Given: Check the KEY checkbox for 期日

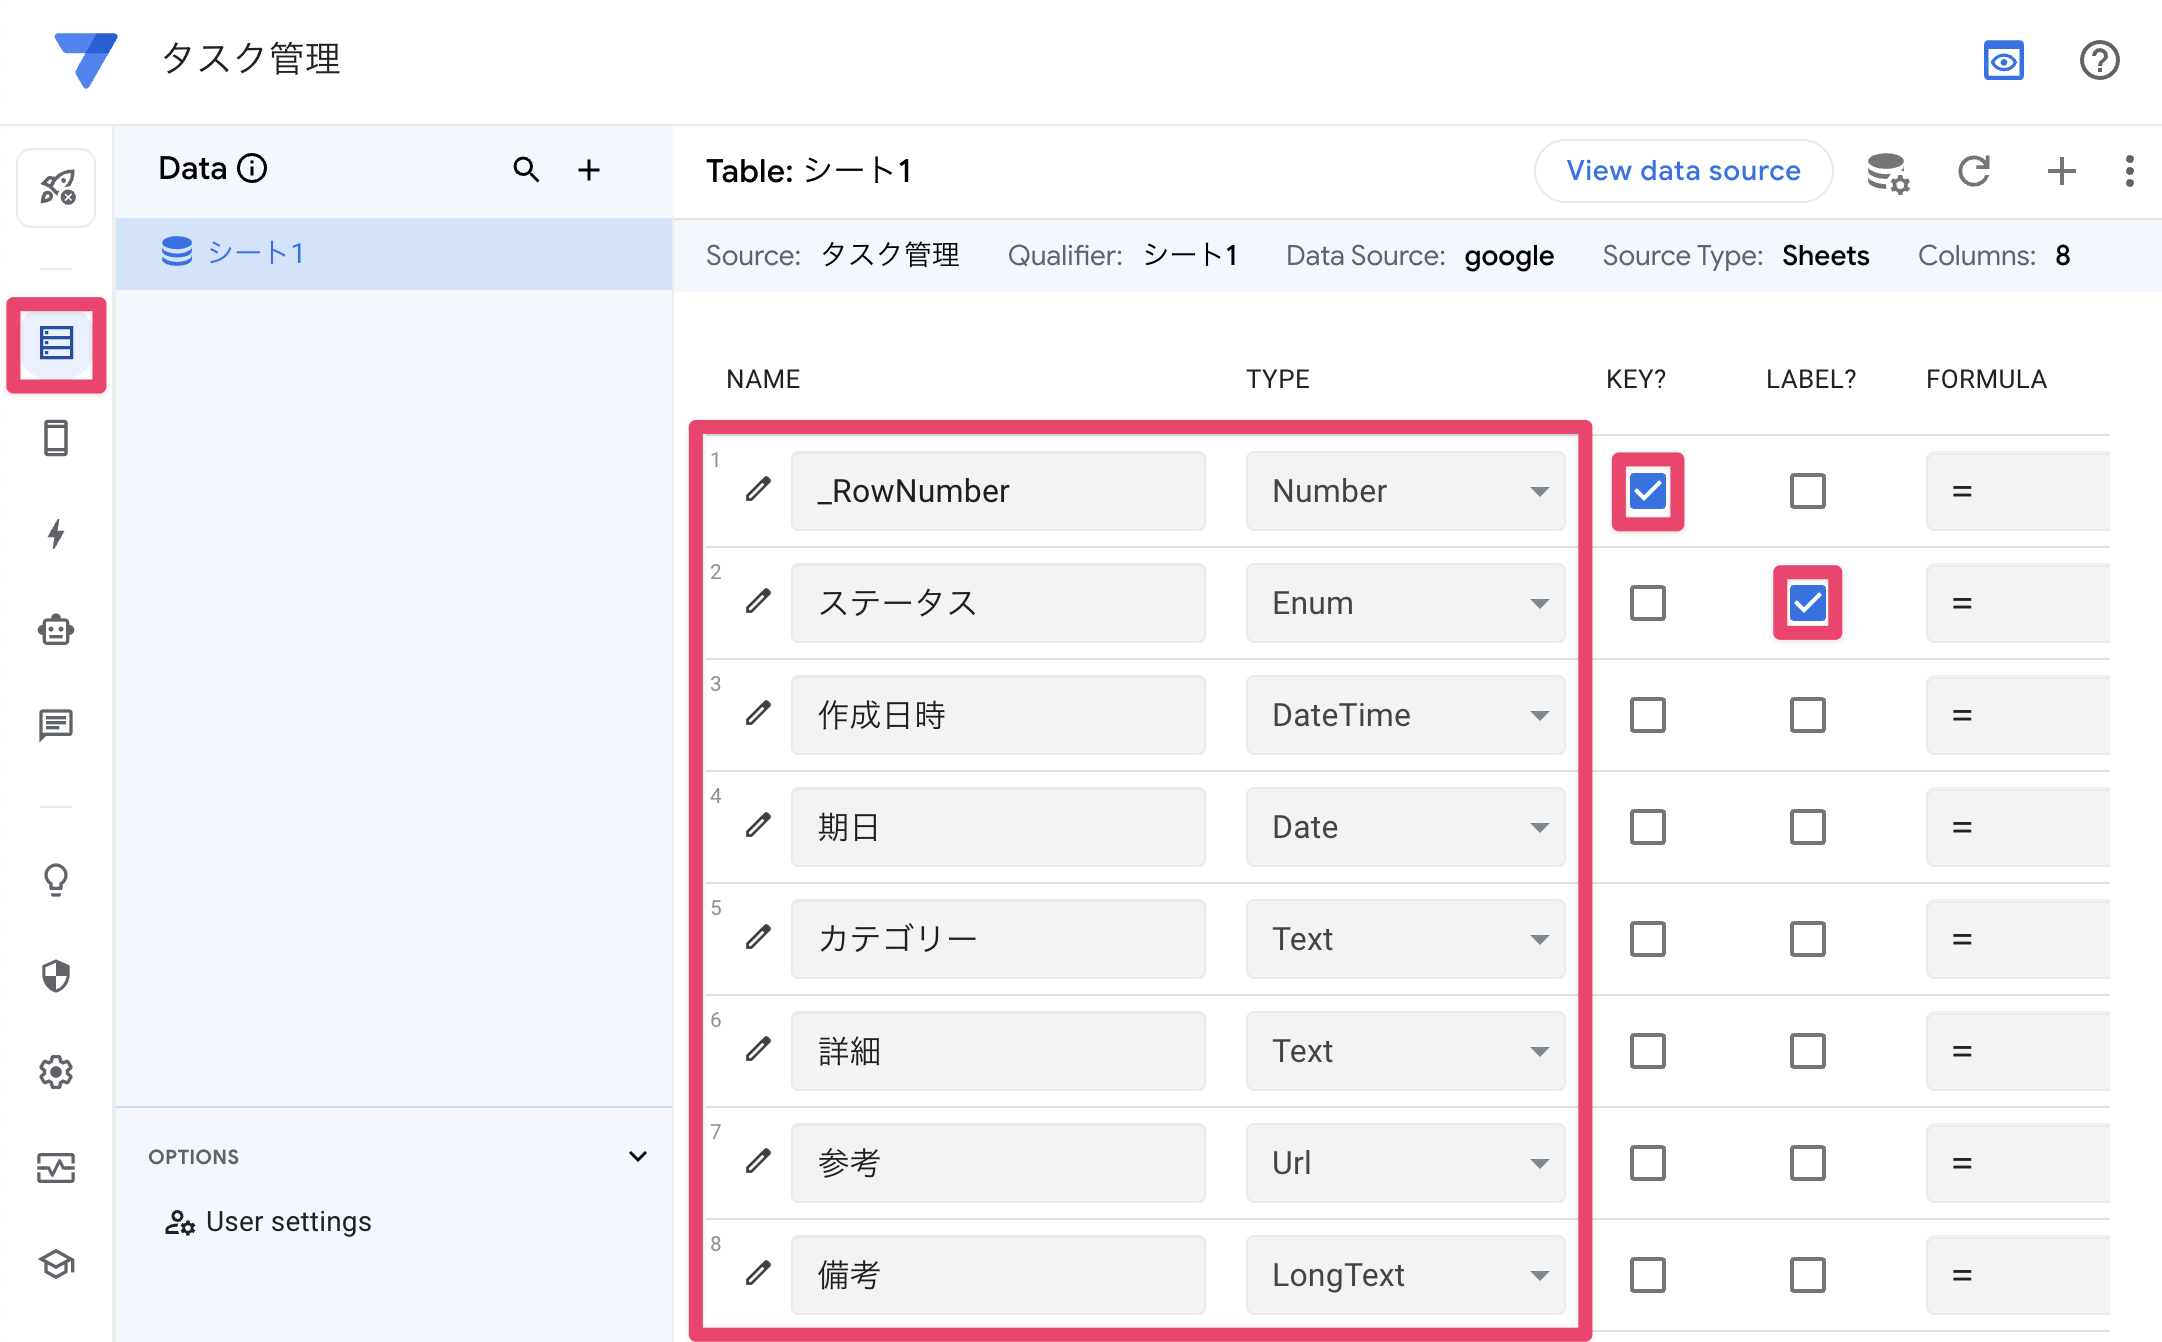Looking at the screenshot, I should (1647, 827).
